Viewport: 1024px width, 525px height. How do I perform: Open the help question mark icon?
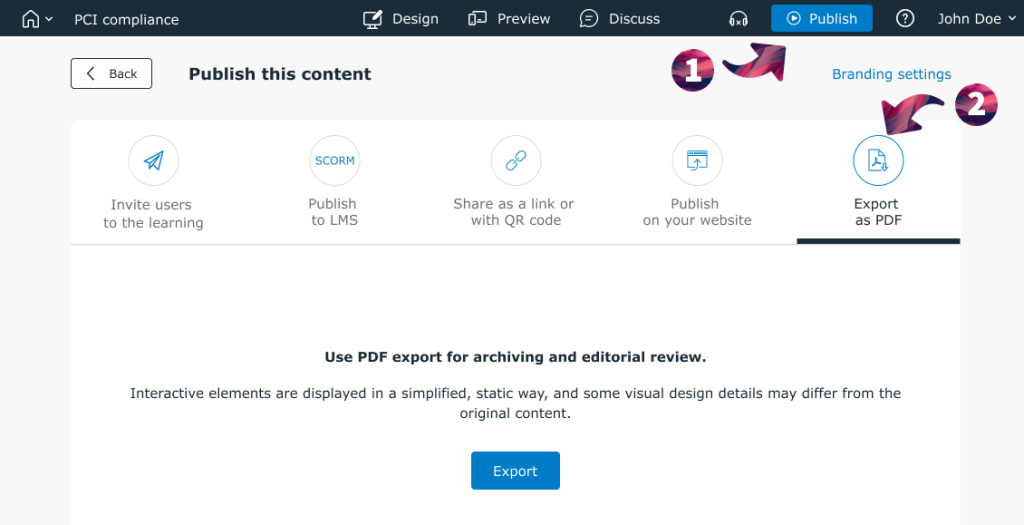coord(905,19)
